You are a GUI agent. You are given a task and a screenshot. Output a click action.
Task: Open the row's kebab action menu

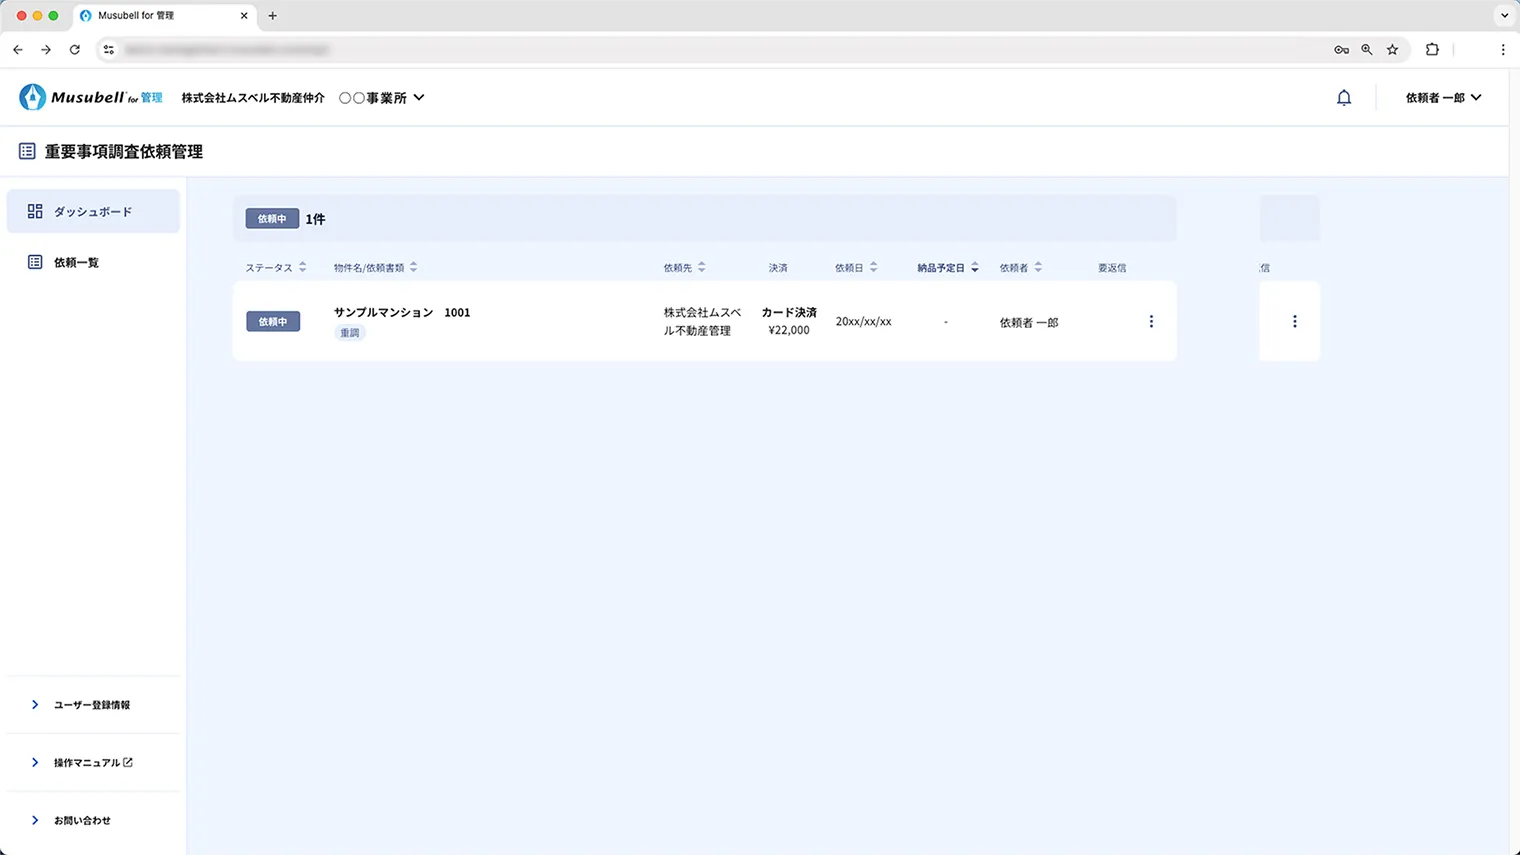(1151, 321)
